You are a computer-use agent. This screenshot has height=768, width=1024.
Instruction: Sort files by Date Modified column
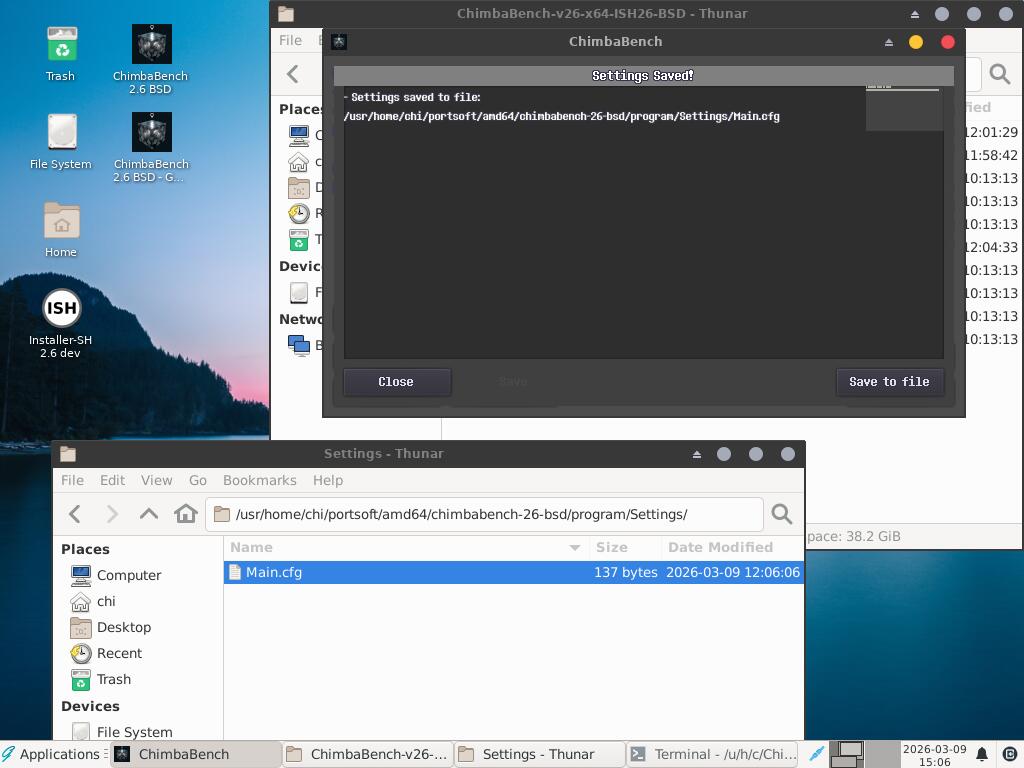tap(720, 547)
